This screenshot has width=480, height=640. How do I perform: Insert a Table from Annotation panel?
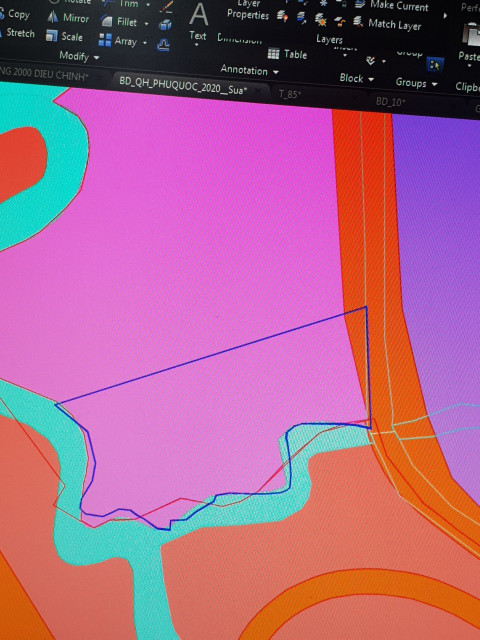click(x=287, y=53)
